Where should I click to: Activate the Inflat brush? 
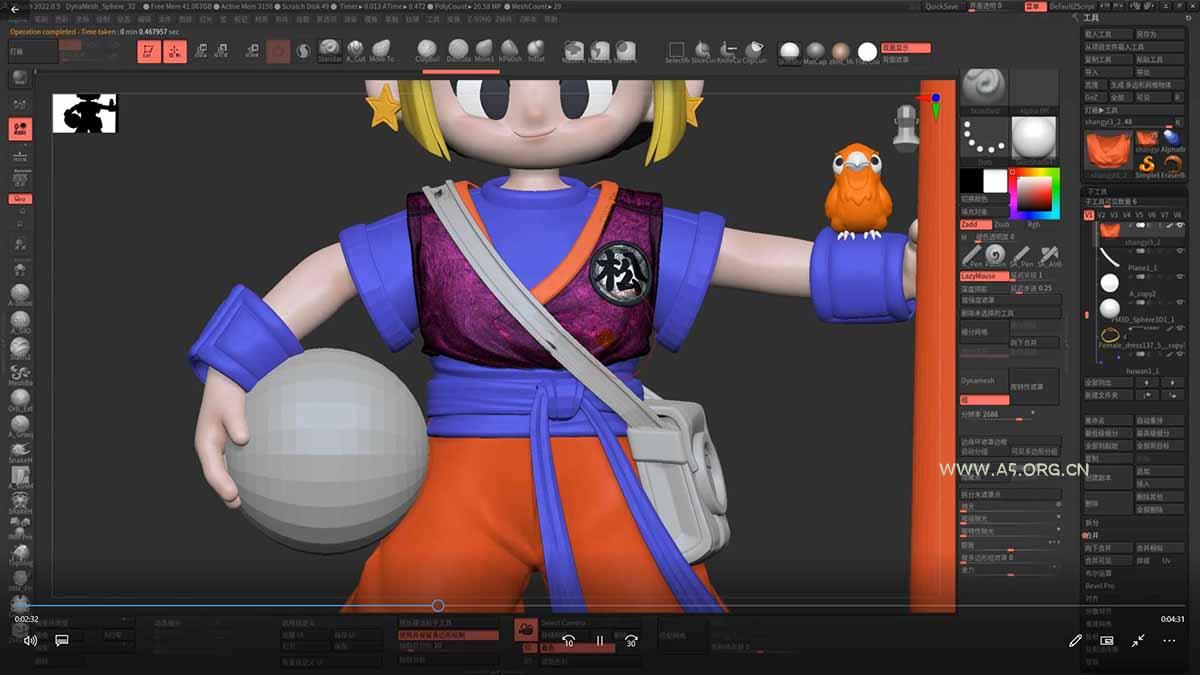click(535, 47)
